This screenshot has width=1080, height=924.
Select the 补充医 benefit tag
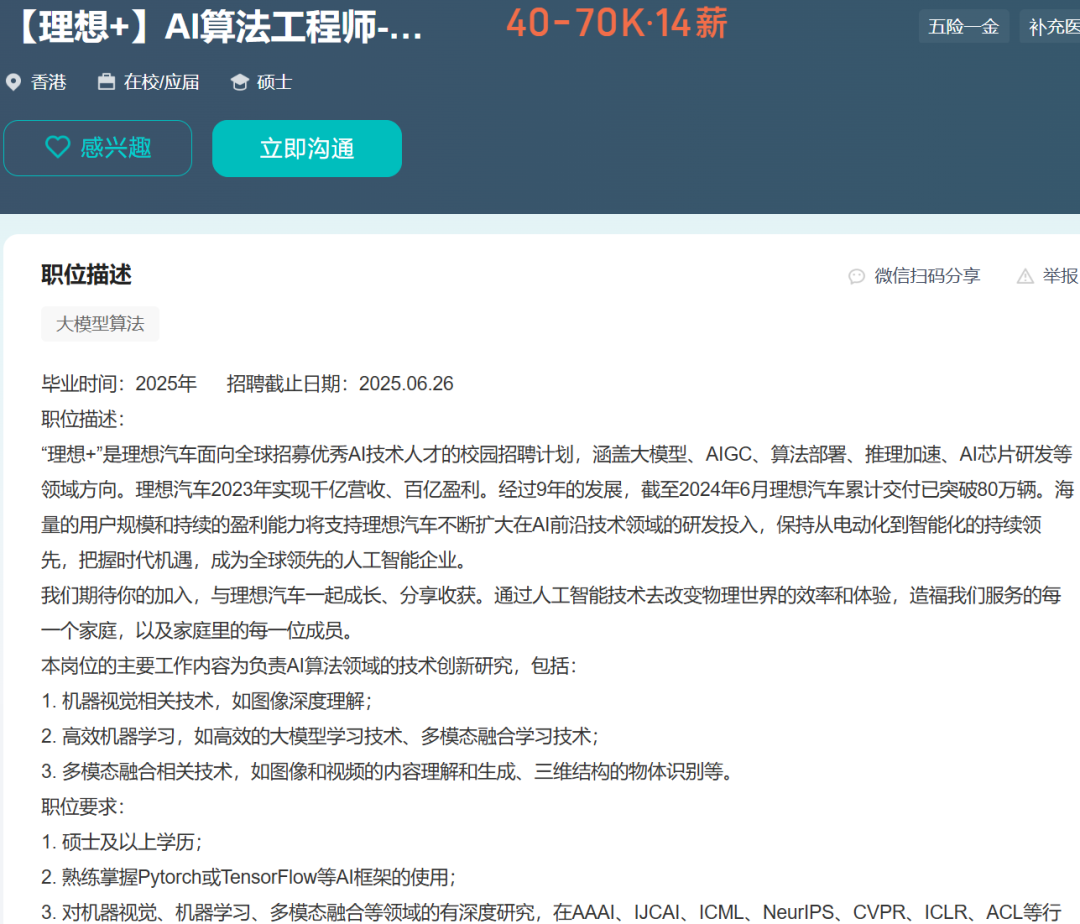[1054, 27]
